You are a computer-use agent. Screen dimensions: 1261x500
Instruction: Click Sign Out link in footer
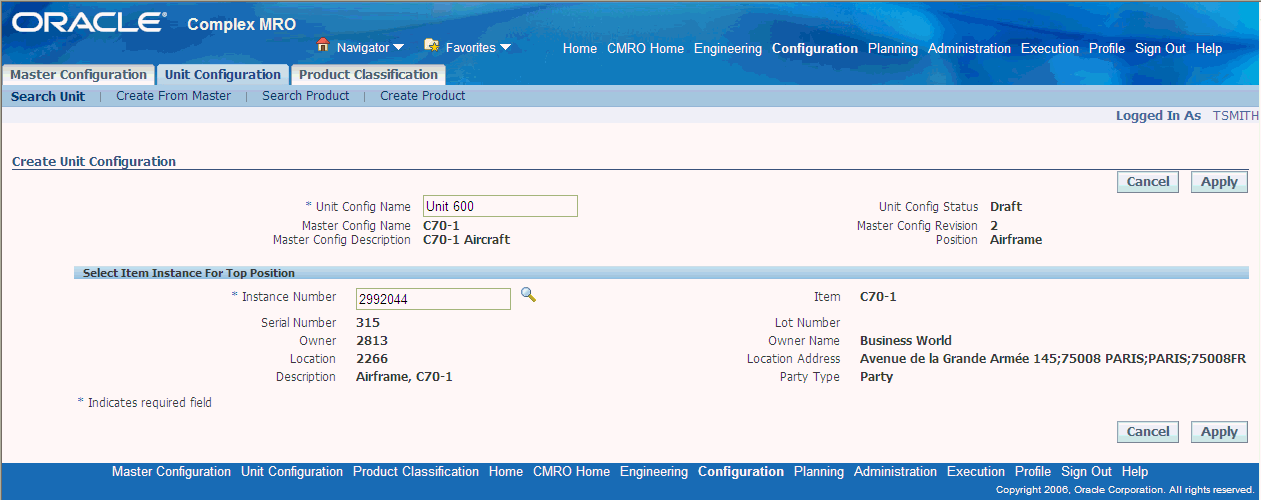[1086, 471]
